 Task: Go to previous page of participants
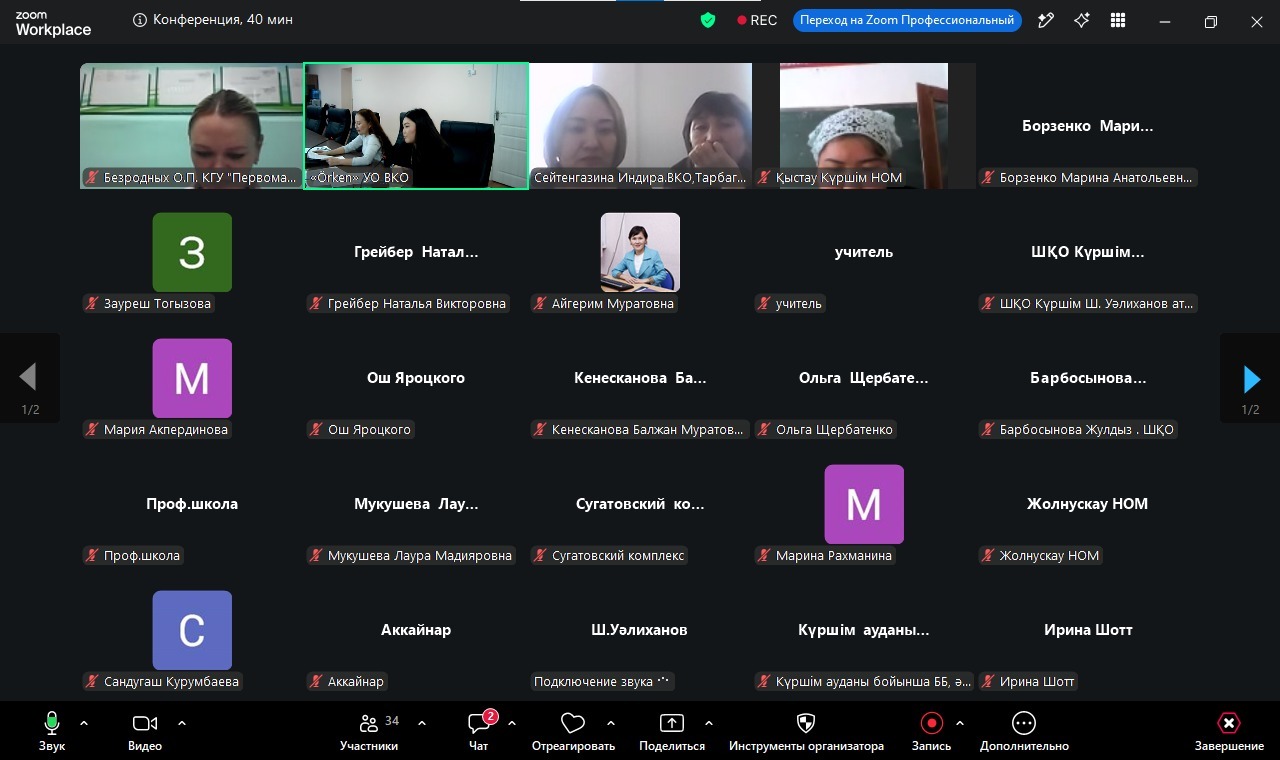[29, 379]
